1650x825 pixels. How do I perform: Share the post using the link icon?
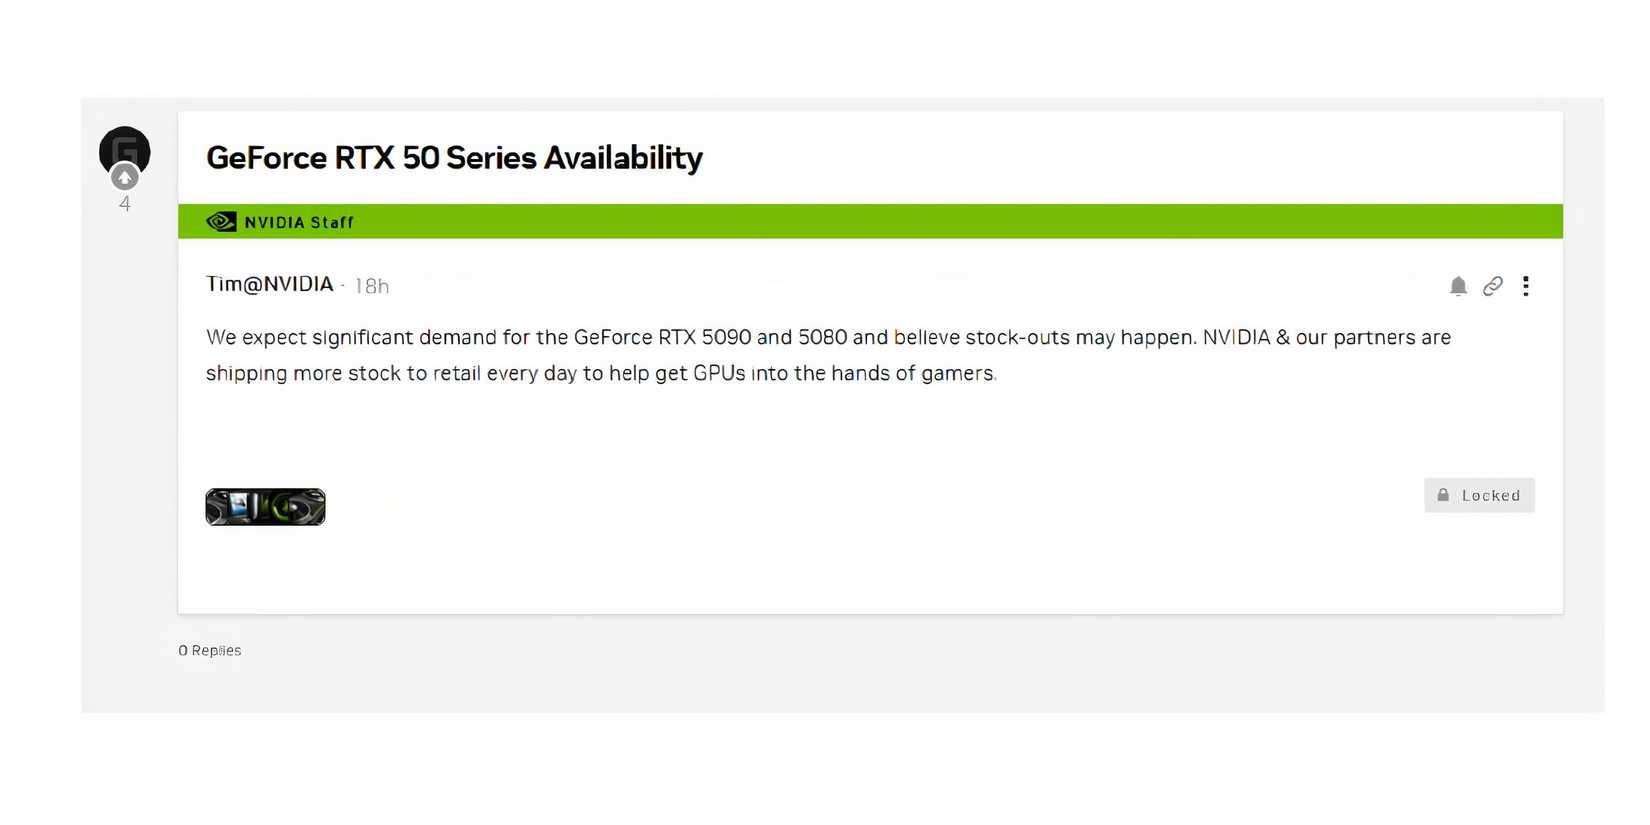click(1492, 286)
